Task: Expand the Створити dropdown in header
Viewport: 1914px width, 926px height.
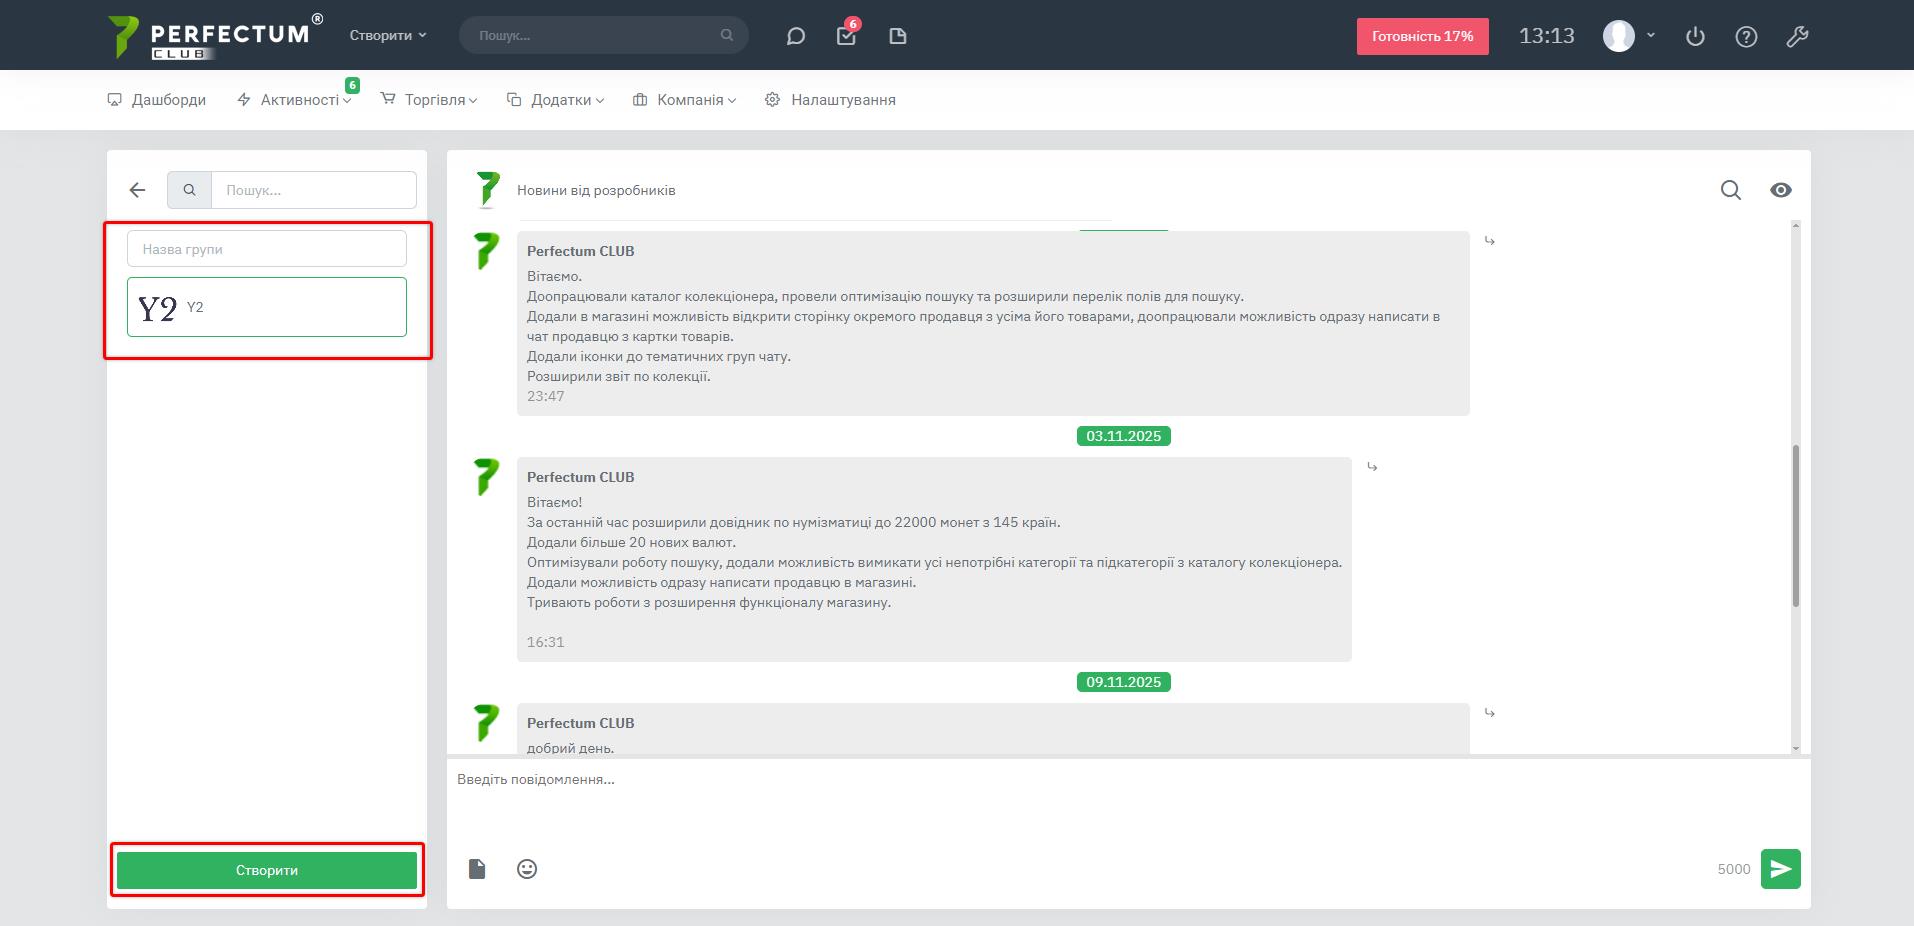Action: [388, 35]
